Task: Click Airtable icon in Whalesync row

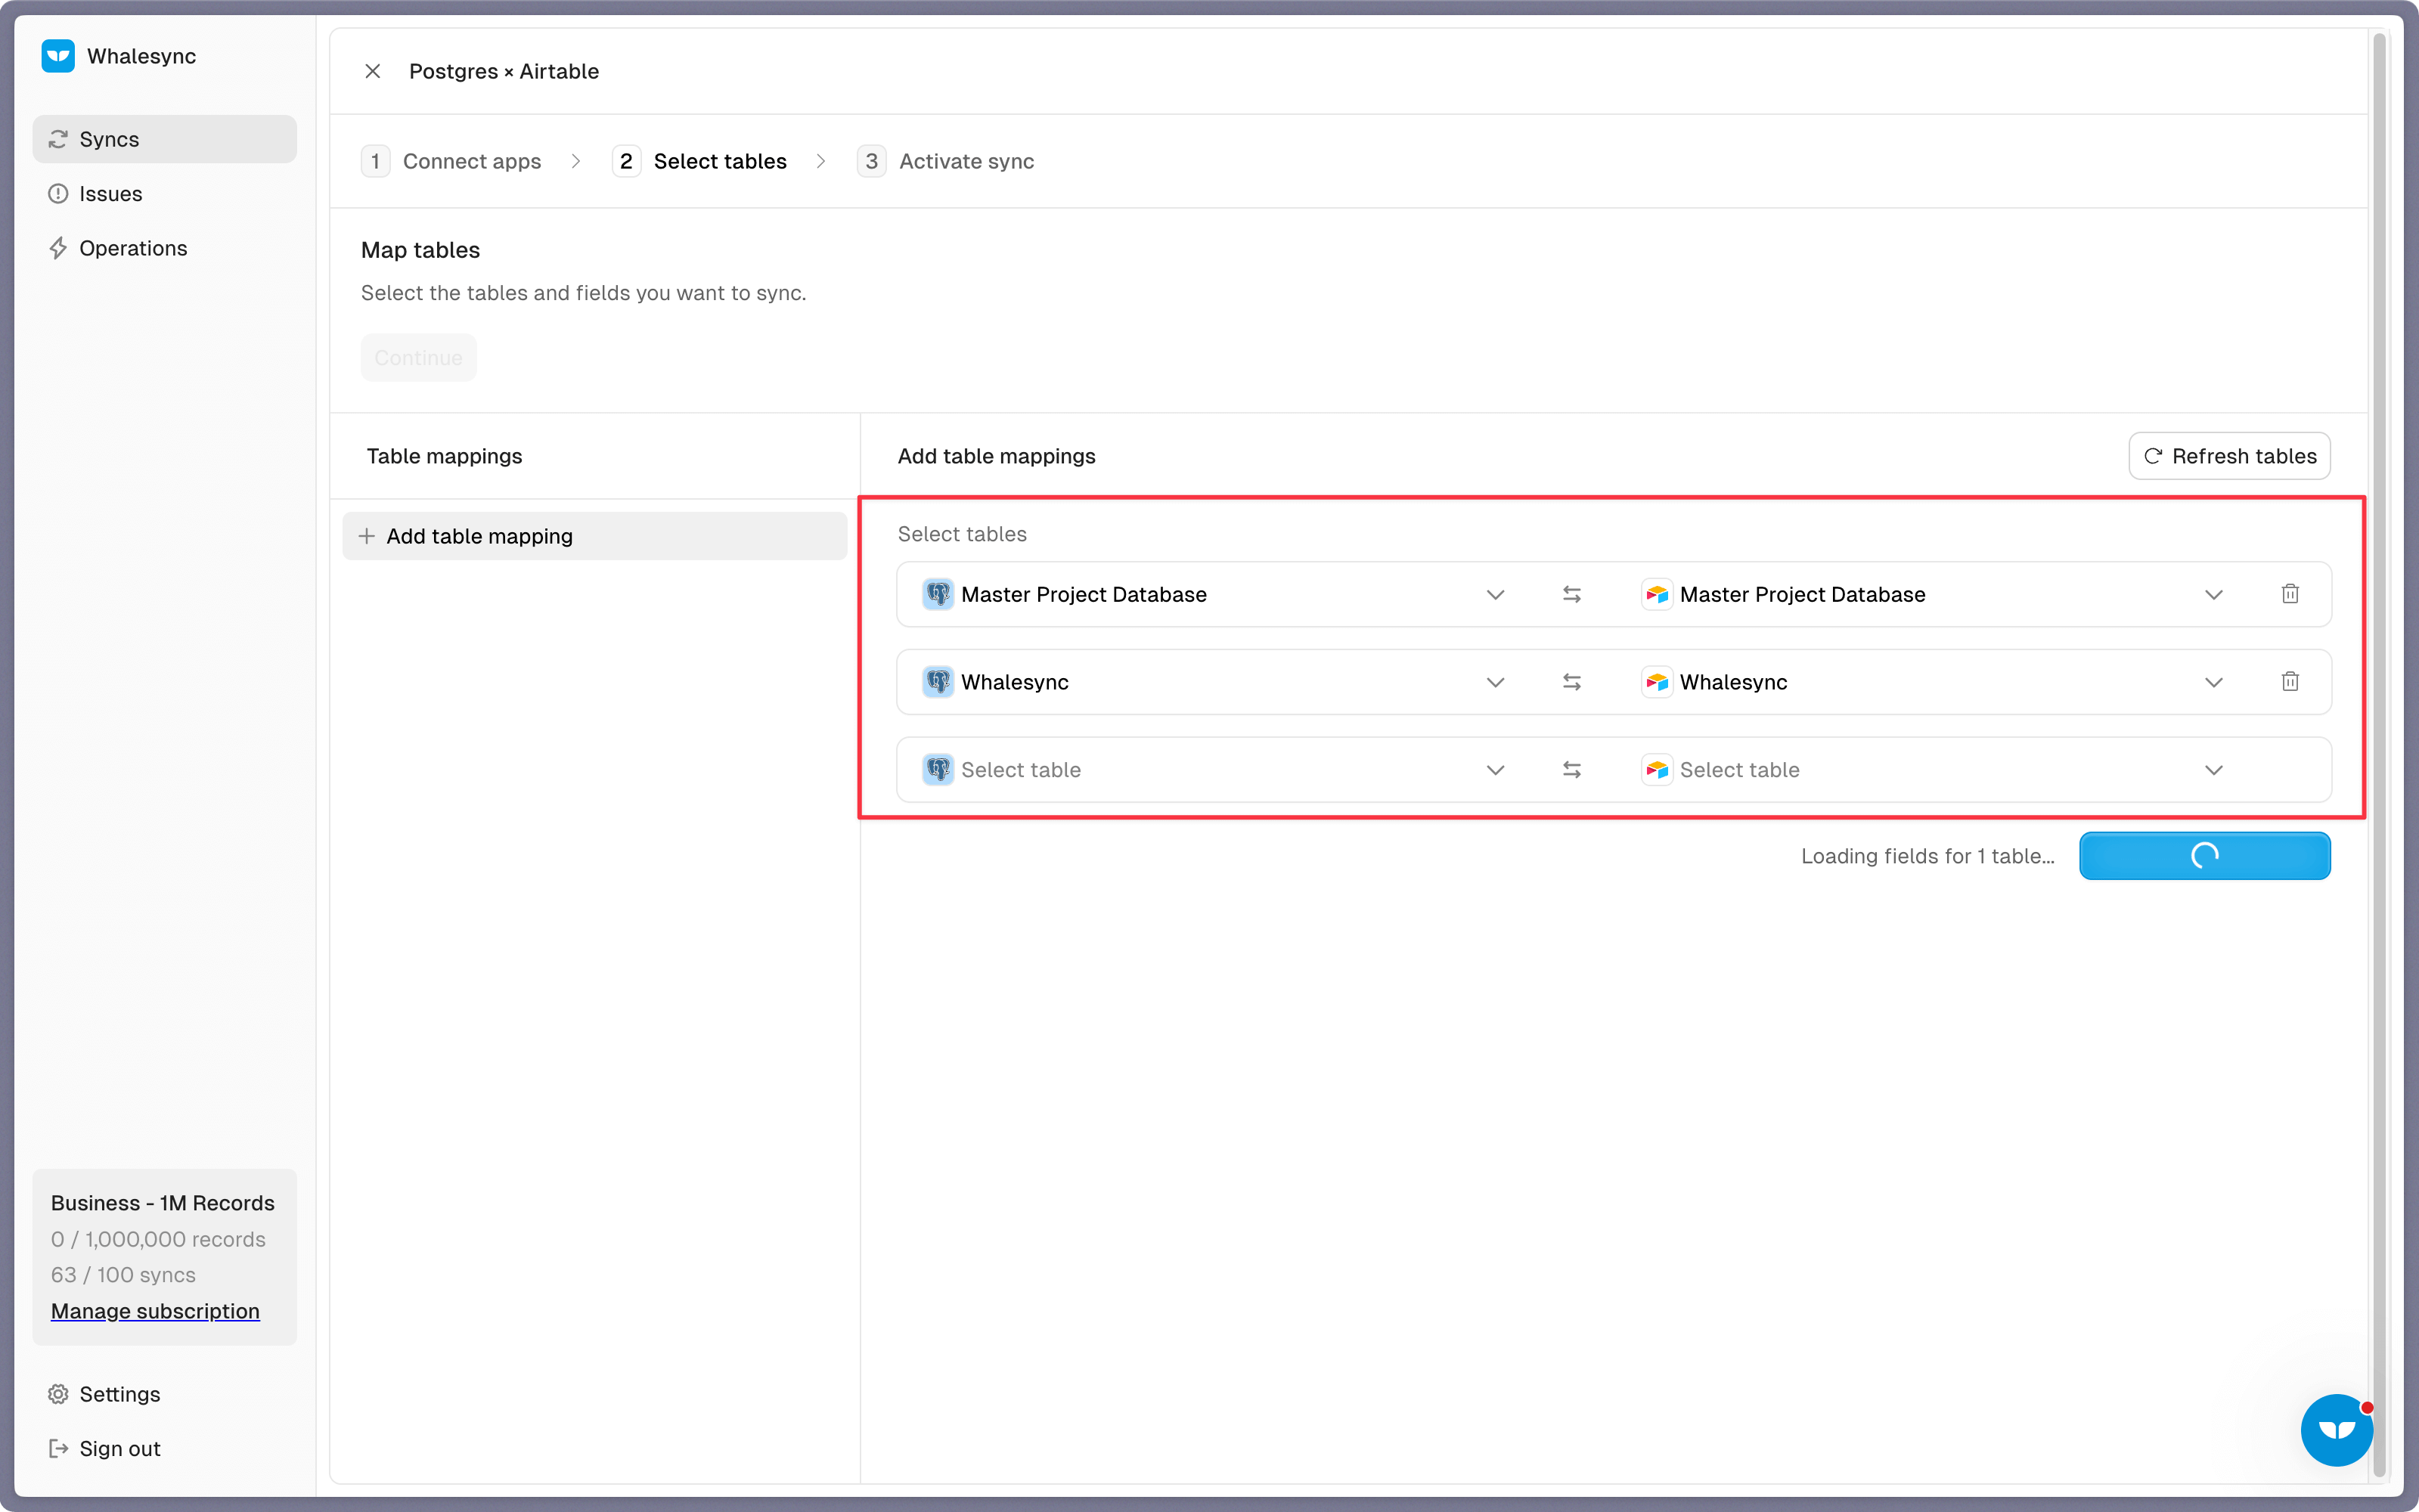Action: (x=1657, y=682)
